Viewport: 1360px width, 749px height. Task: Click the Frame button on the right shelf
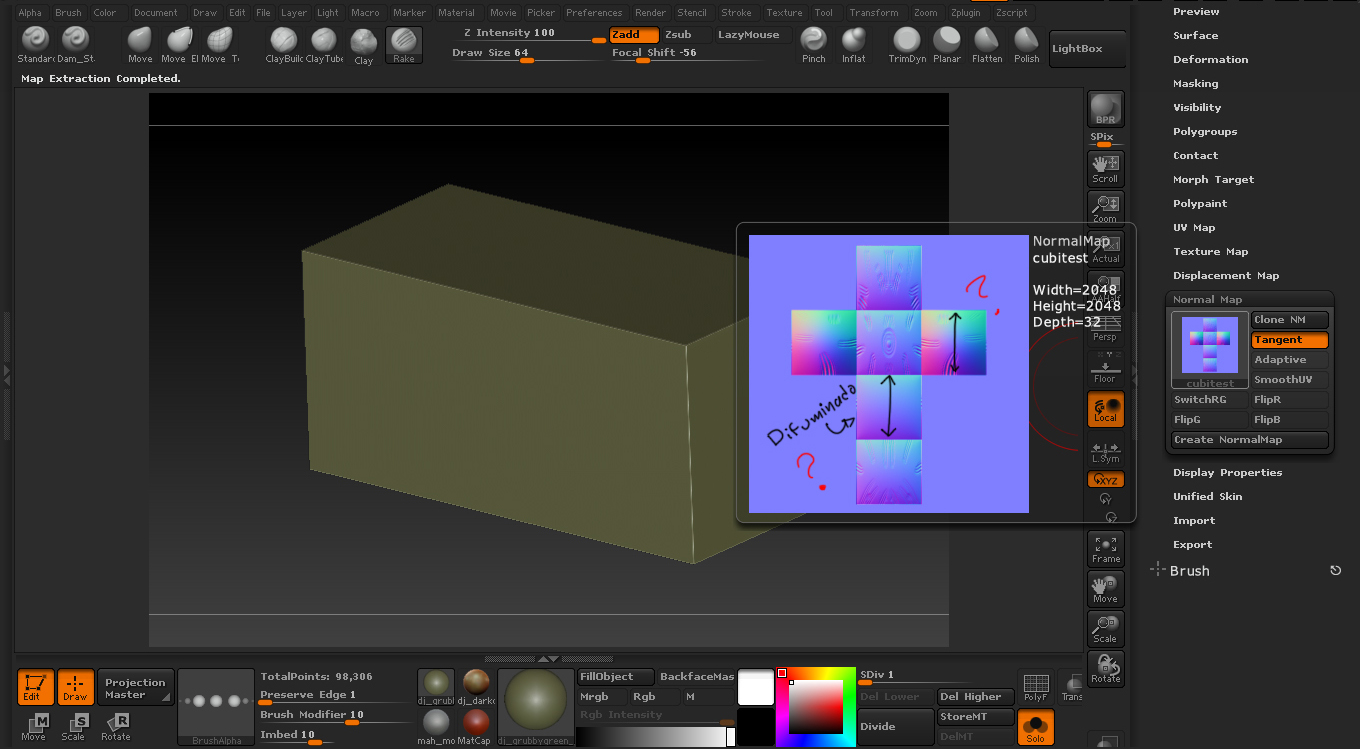(x=1105, y=549)
